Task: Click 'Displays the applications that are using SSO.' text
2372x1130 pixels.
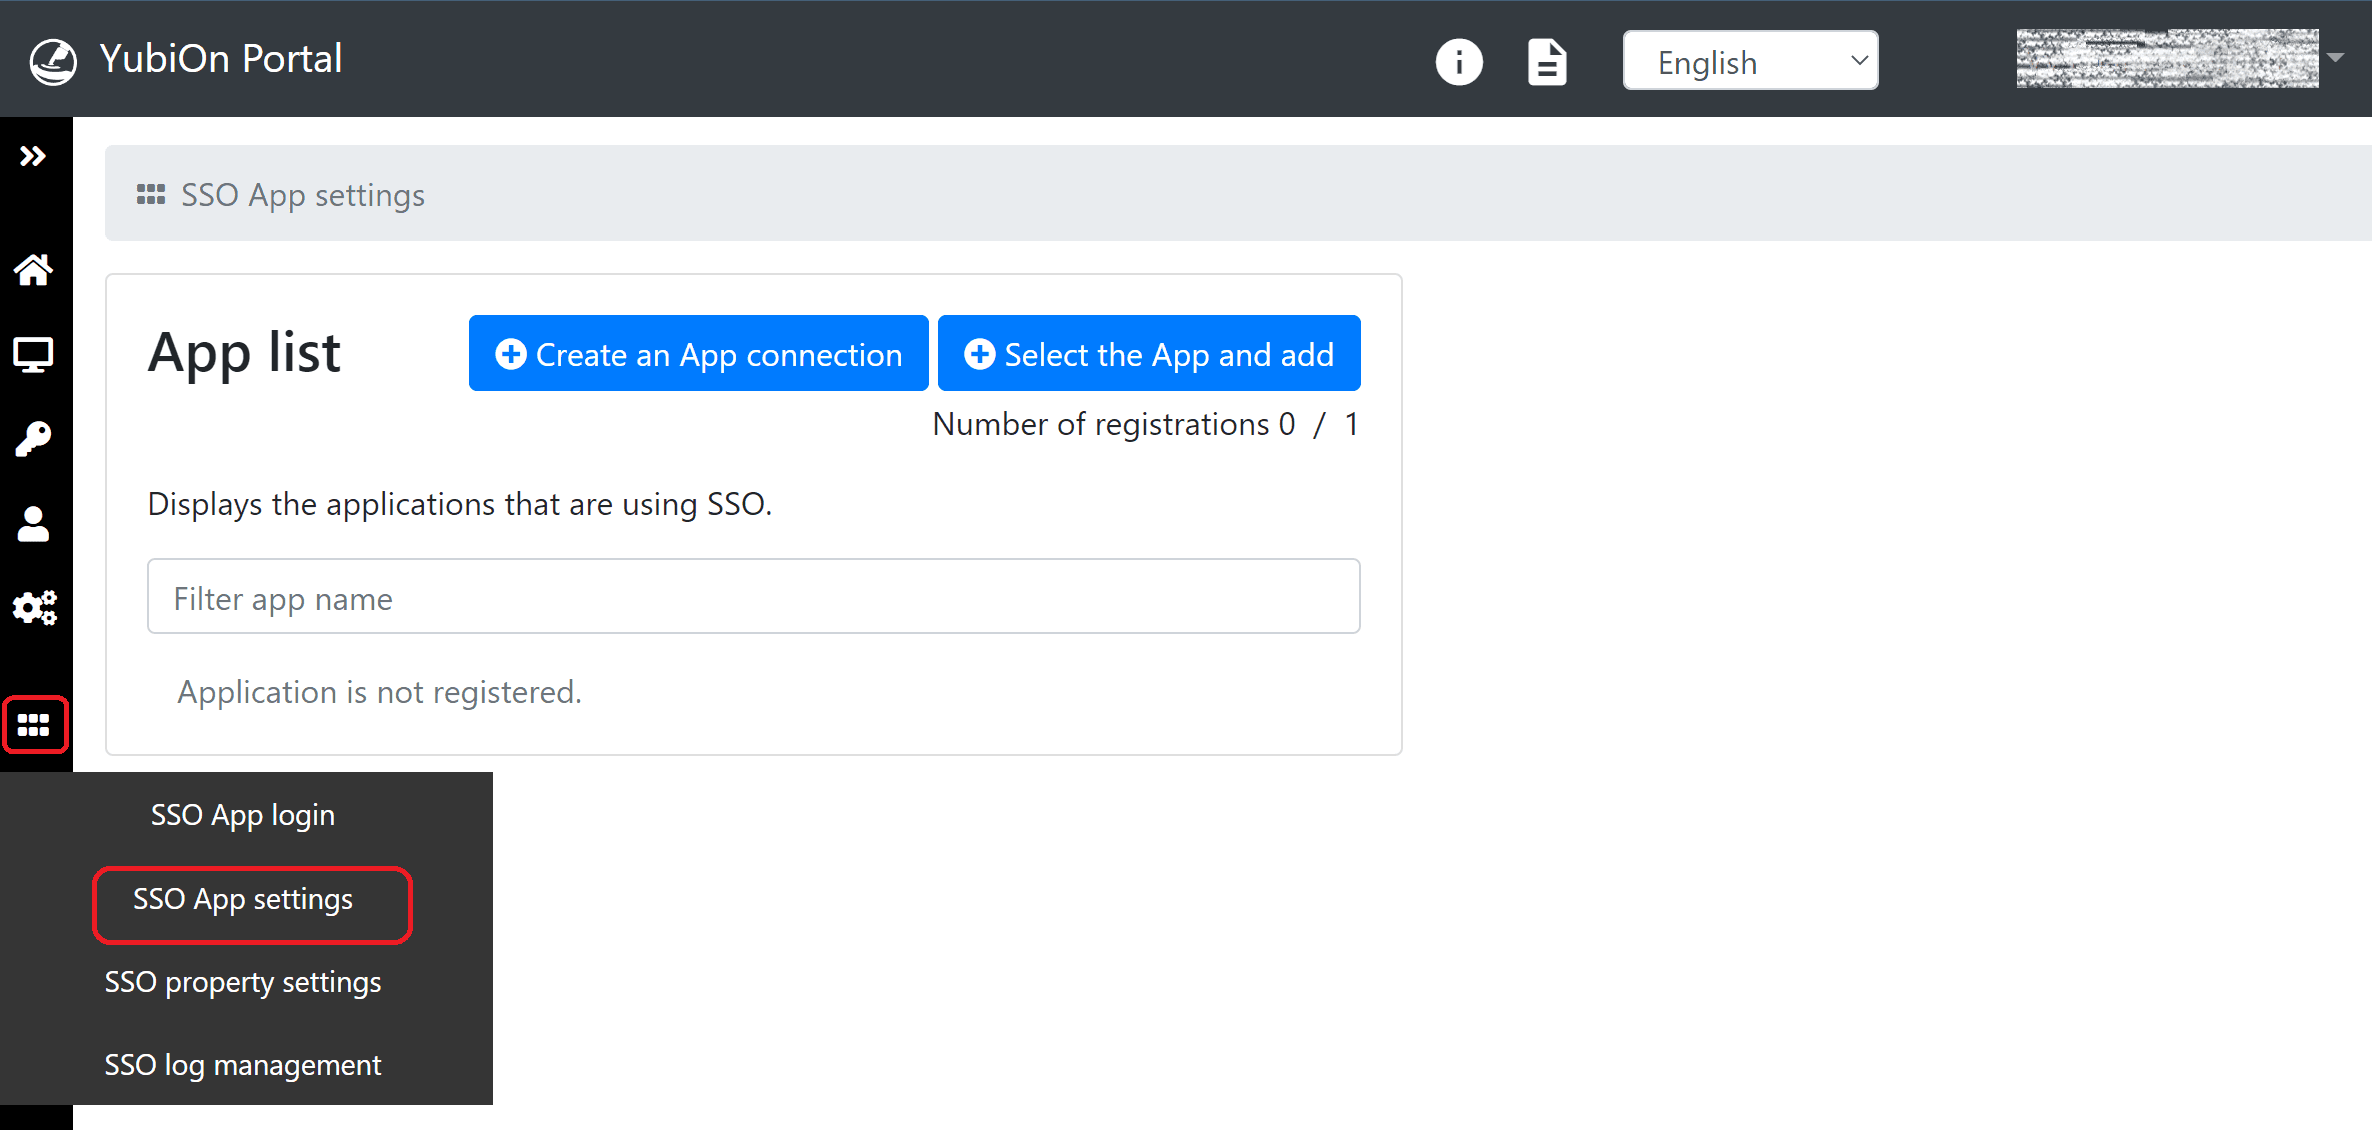Action: (460, 504)
